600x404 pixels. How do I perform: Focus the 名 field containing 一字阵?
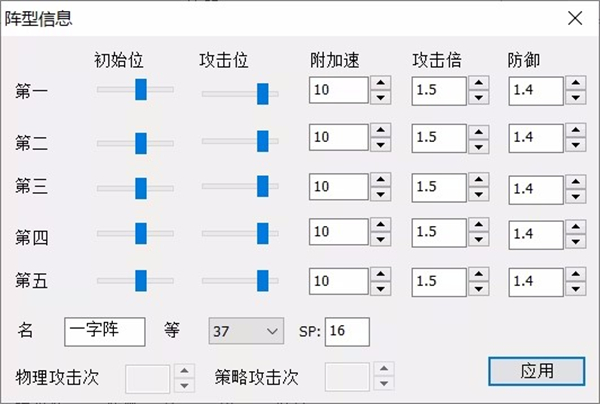coord(105,332)
